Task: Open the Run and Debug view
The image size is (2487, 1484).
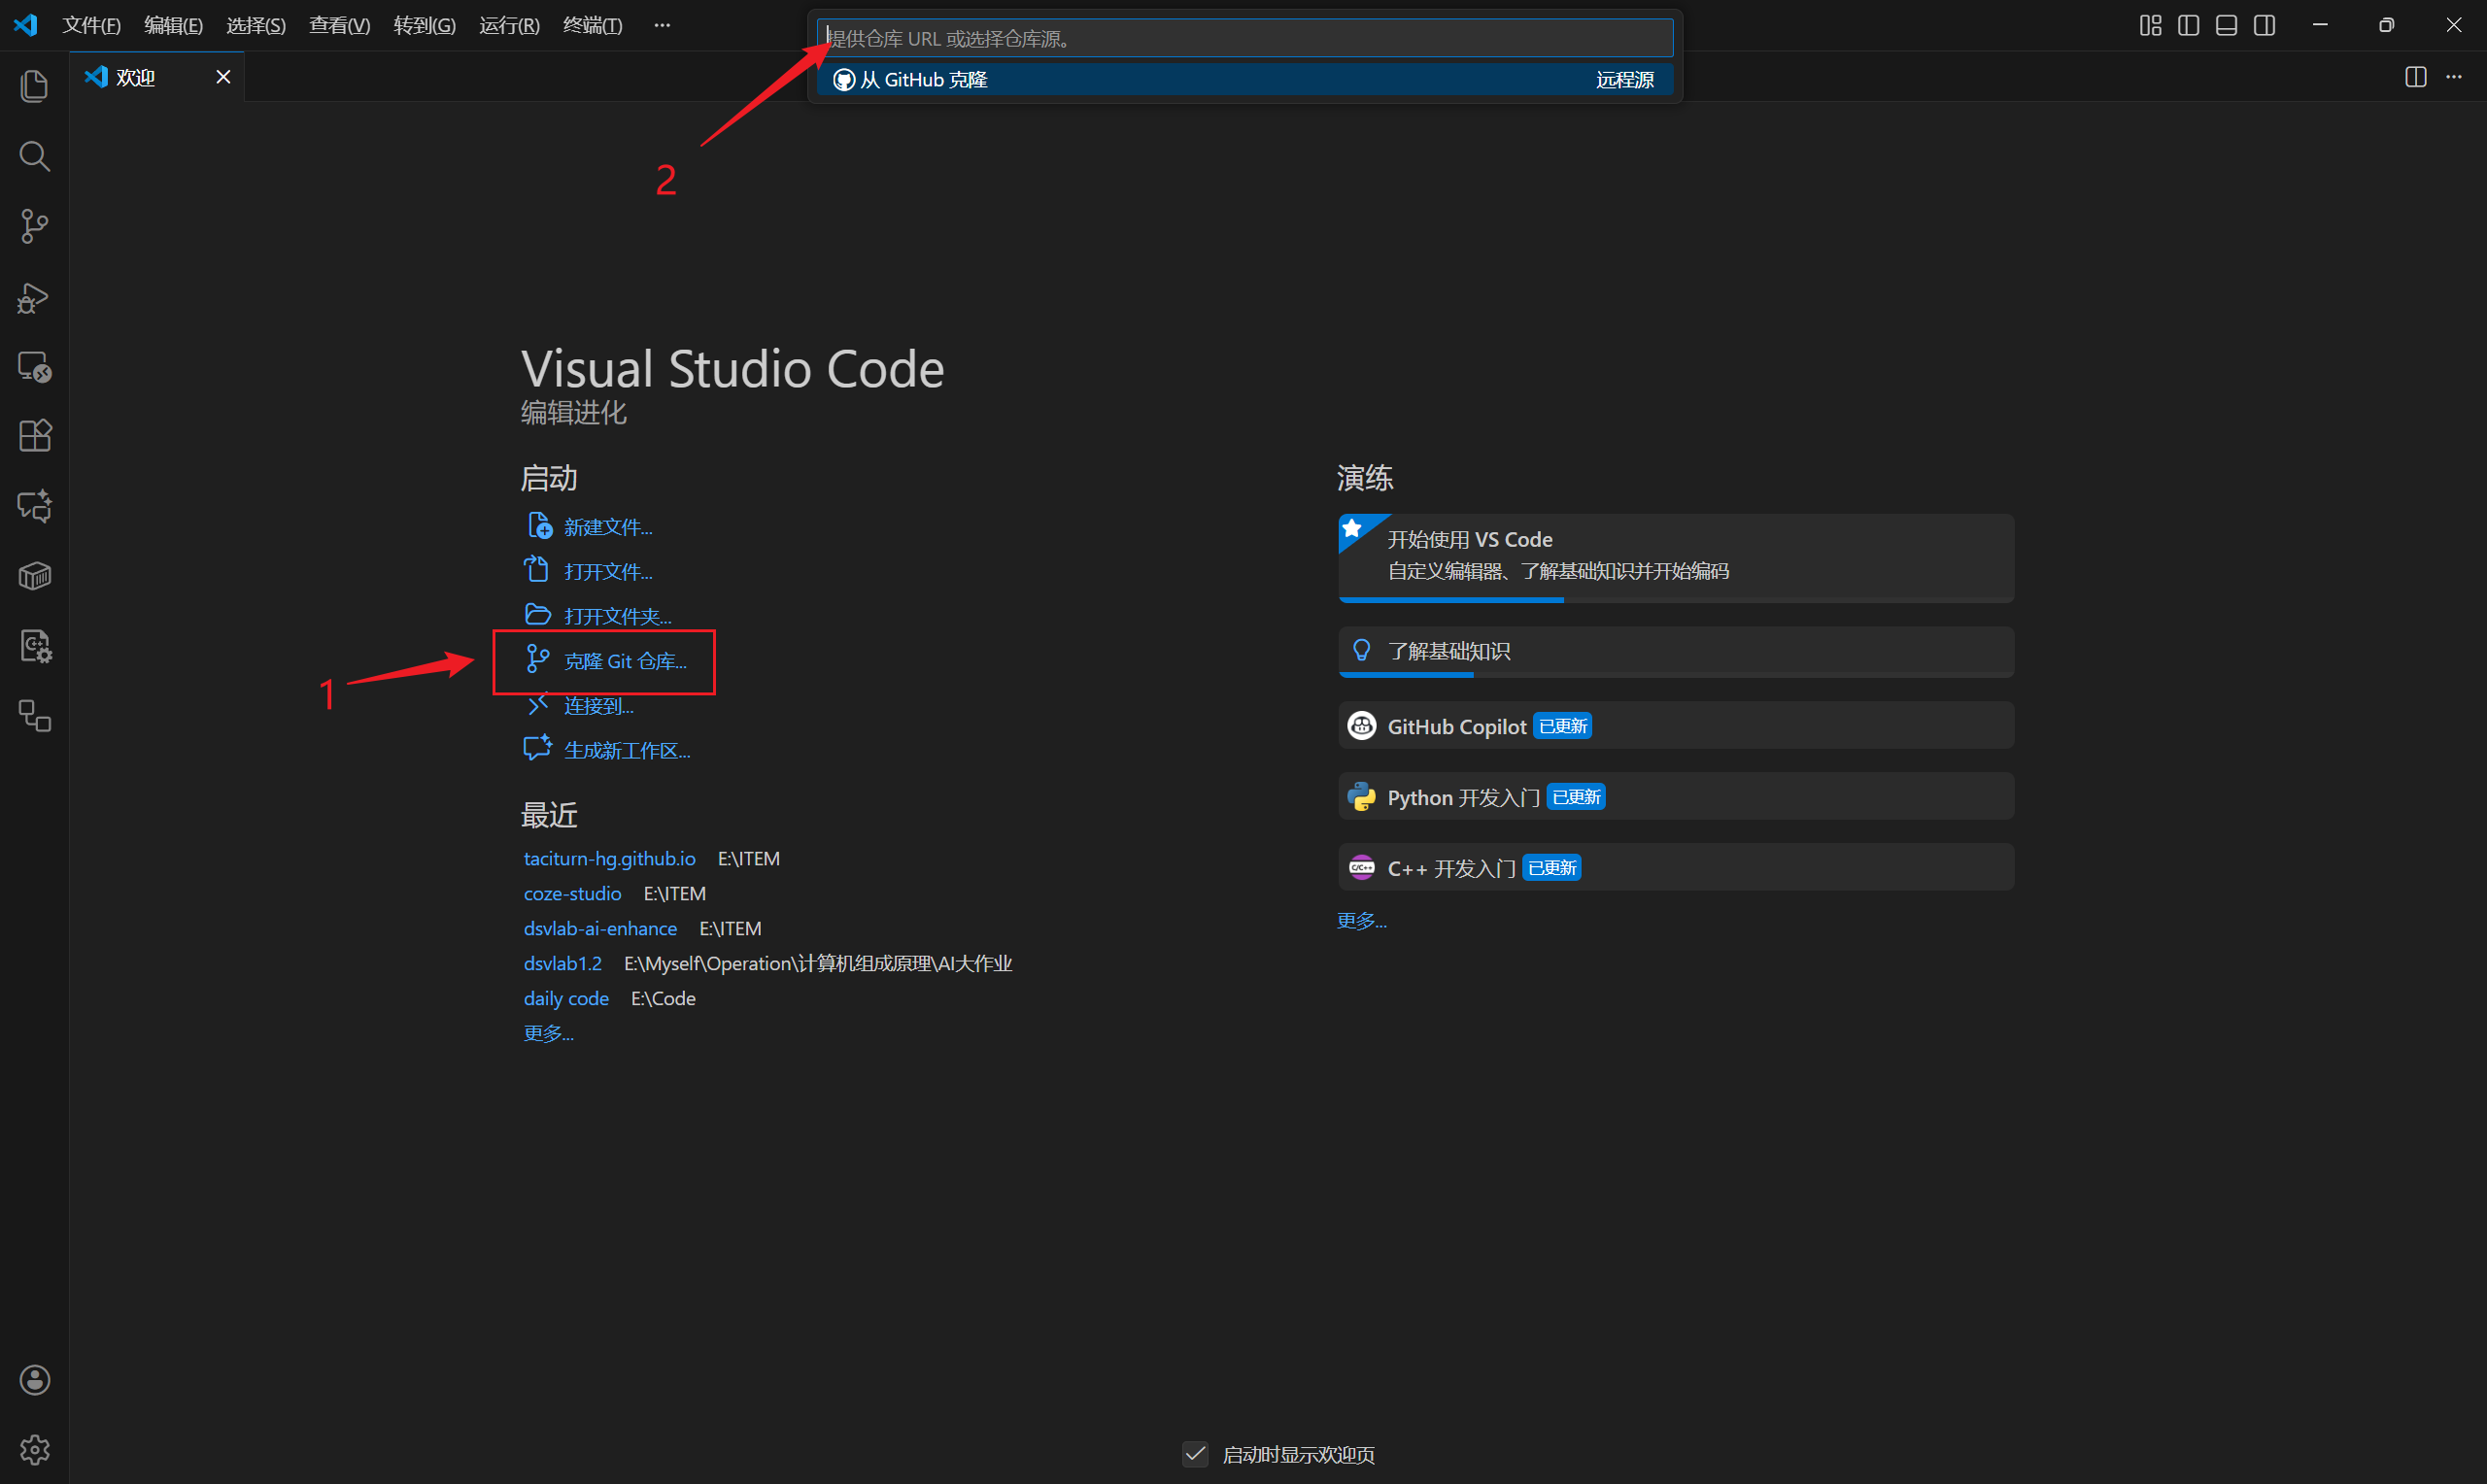Action: (x=34, y=297)
